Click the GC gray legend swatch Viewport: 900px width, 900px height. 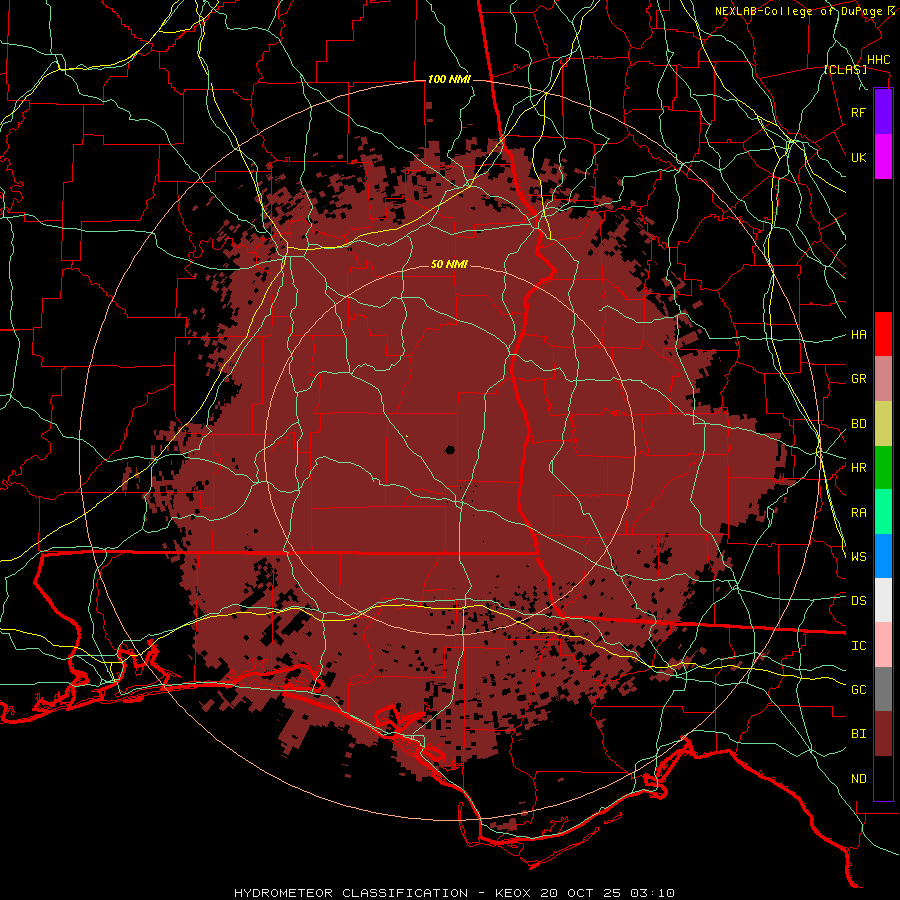[x=883, y=689]
